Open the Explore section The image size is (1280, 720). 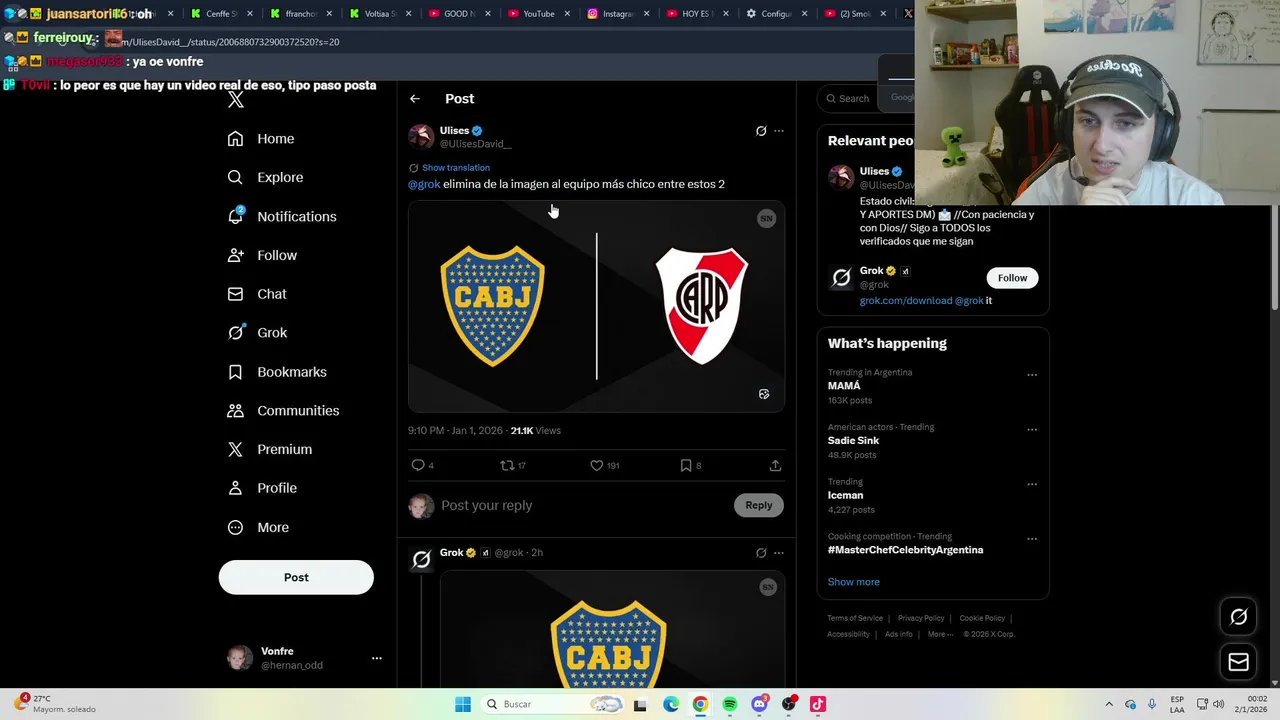click(265, 177)
